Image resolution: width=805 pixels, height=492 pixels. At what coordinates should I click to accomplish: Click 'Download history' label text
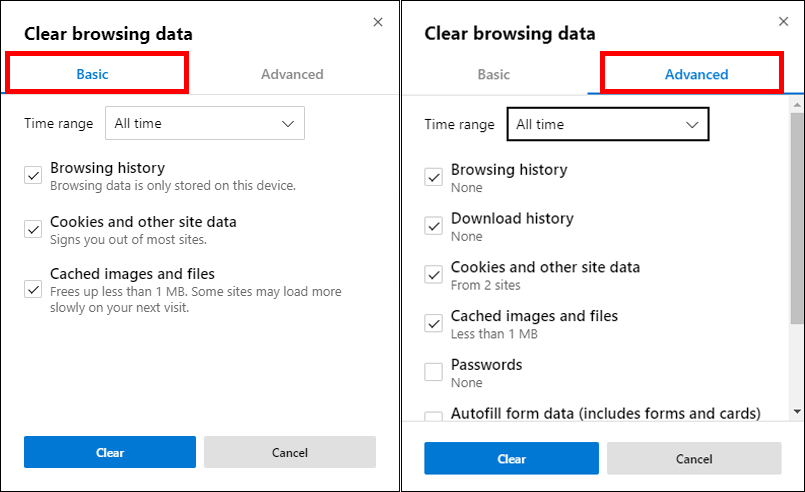point(512,218)
